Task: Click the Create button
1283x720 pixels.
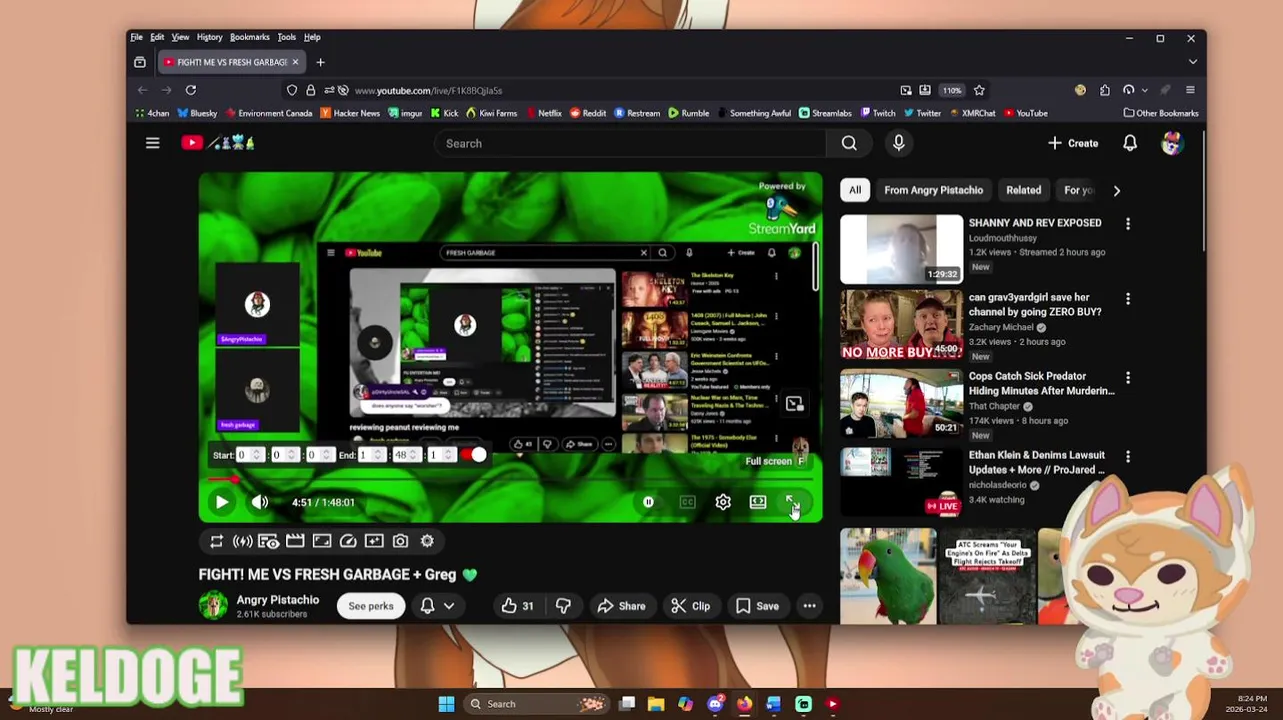Action: coord(1073,143)
